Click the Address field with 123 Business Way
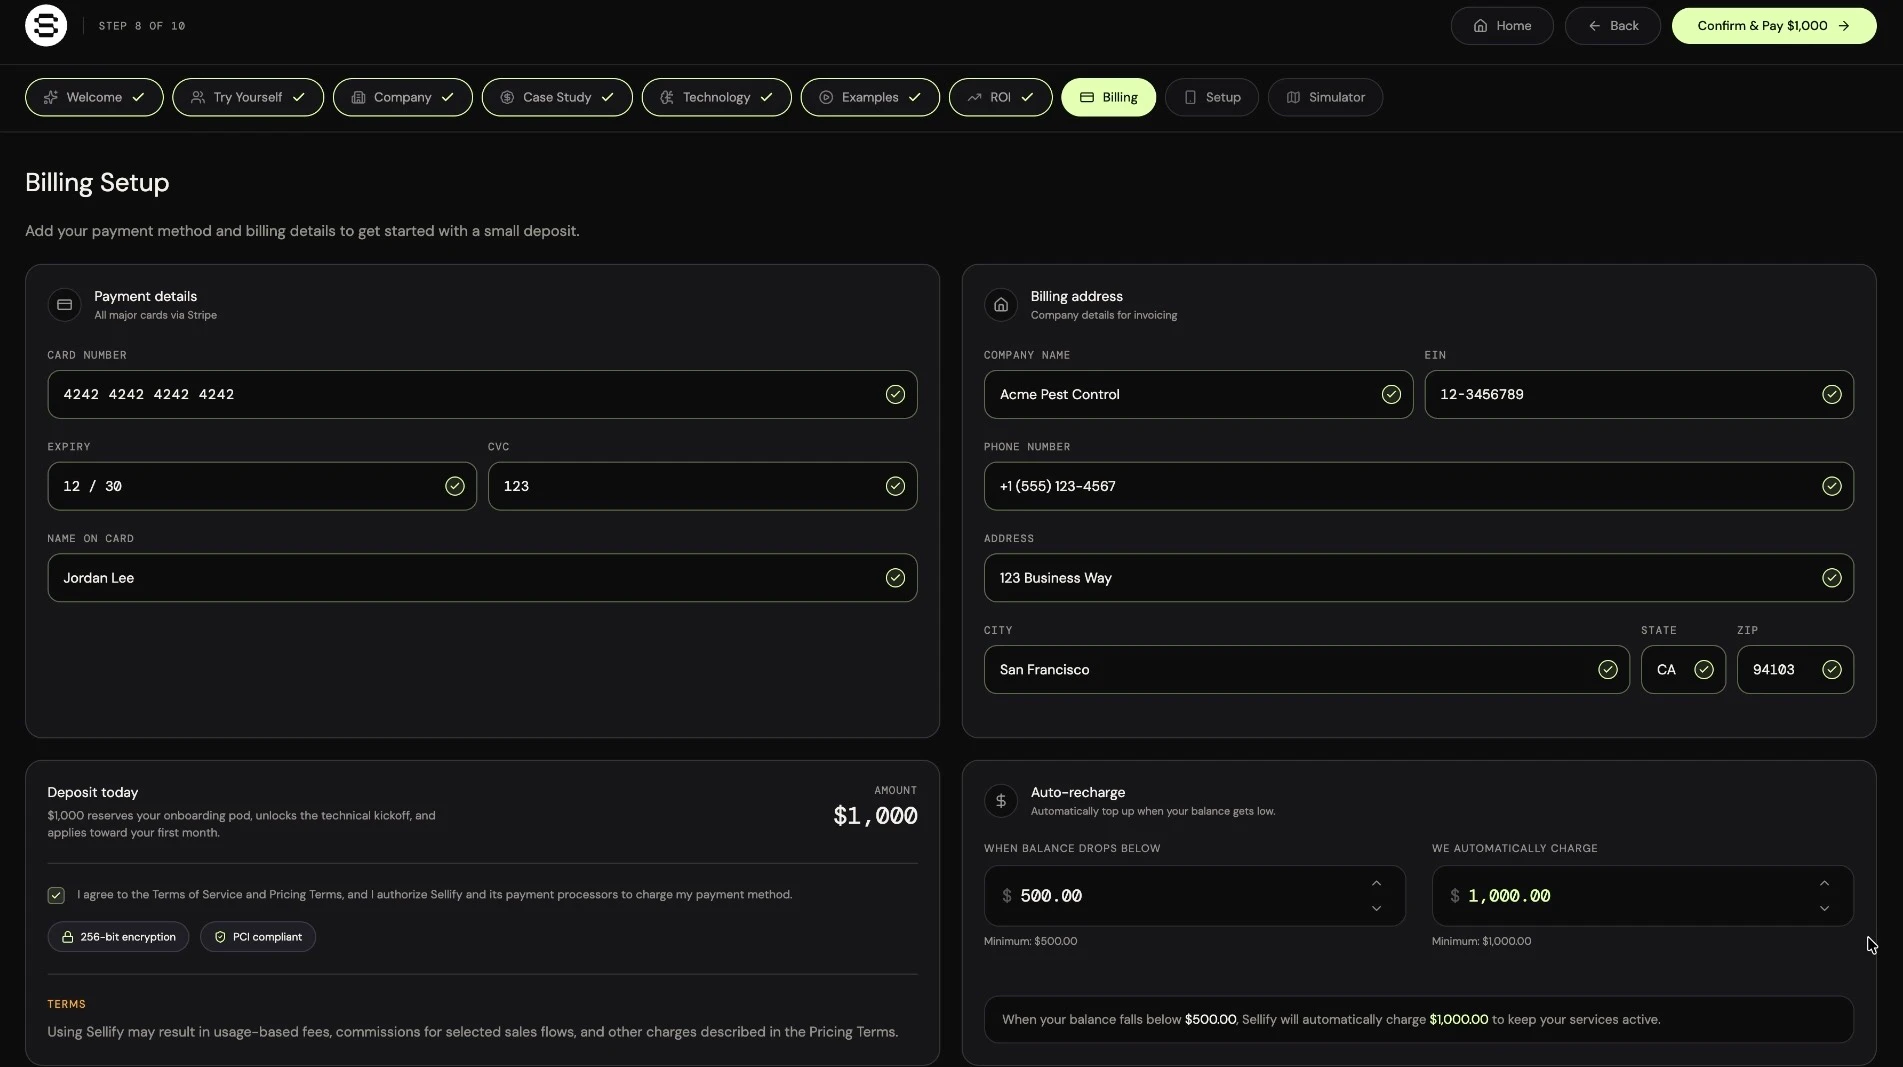Image resolution: width=1903 pixels, height=1067 pixels. click(1419, 578)
